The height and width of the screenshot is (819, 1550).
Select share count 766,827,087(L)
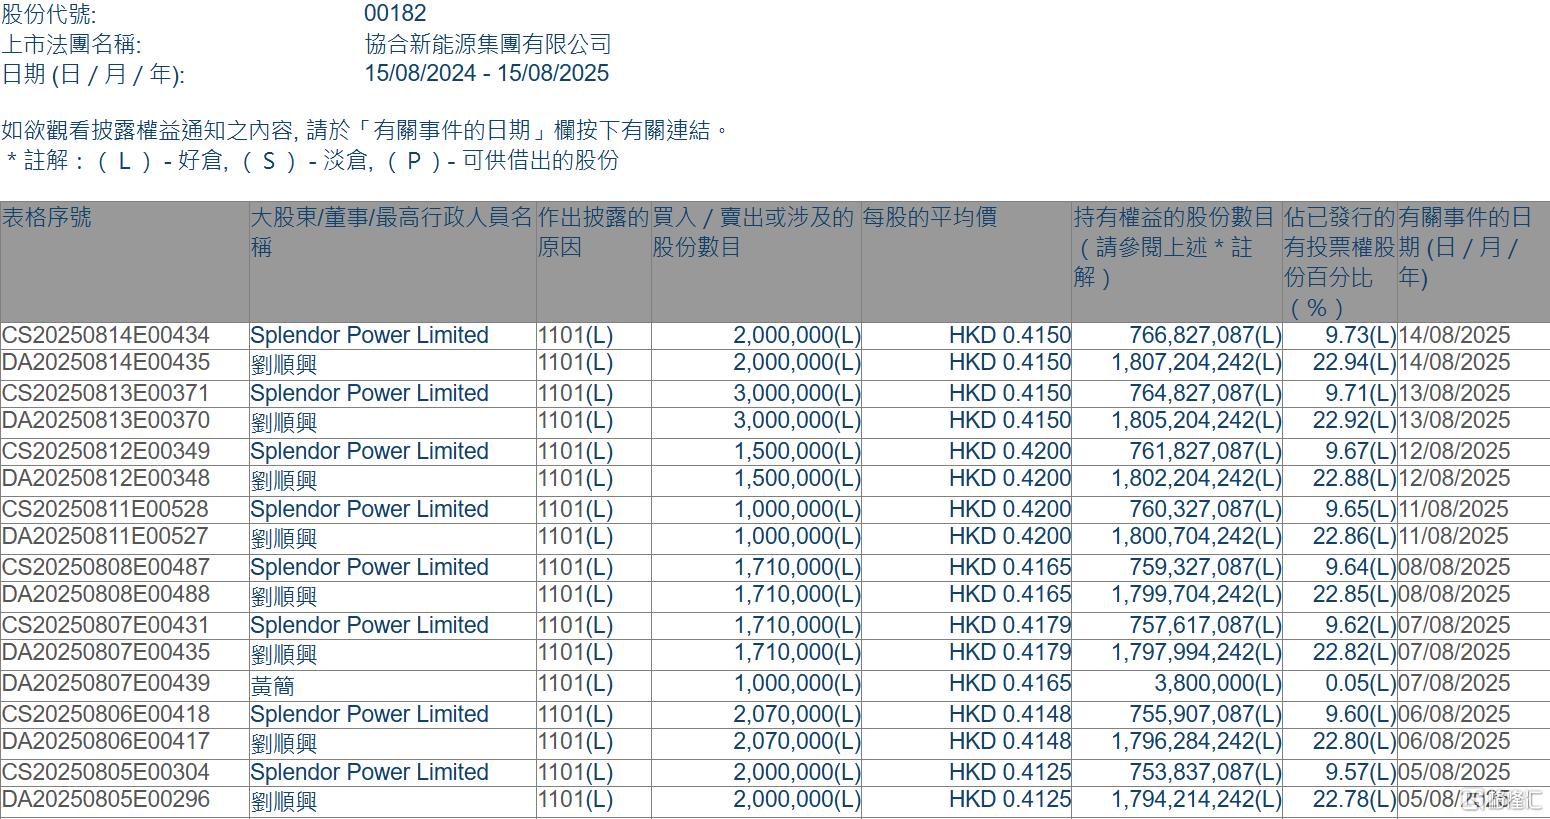[x=1205, y=335]
